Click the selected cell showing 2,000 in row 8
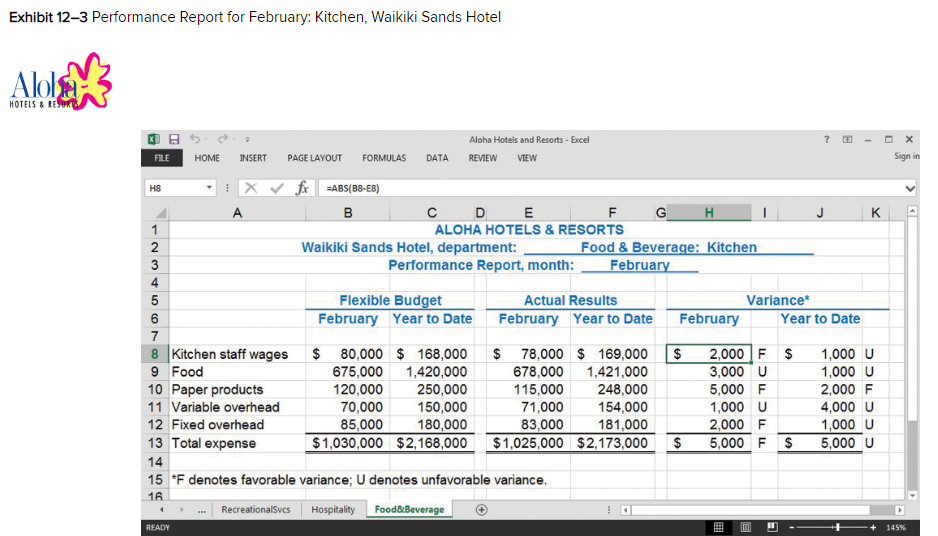The width and height of the screenshot is (938, 536). (709, 354)
